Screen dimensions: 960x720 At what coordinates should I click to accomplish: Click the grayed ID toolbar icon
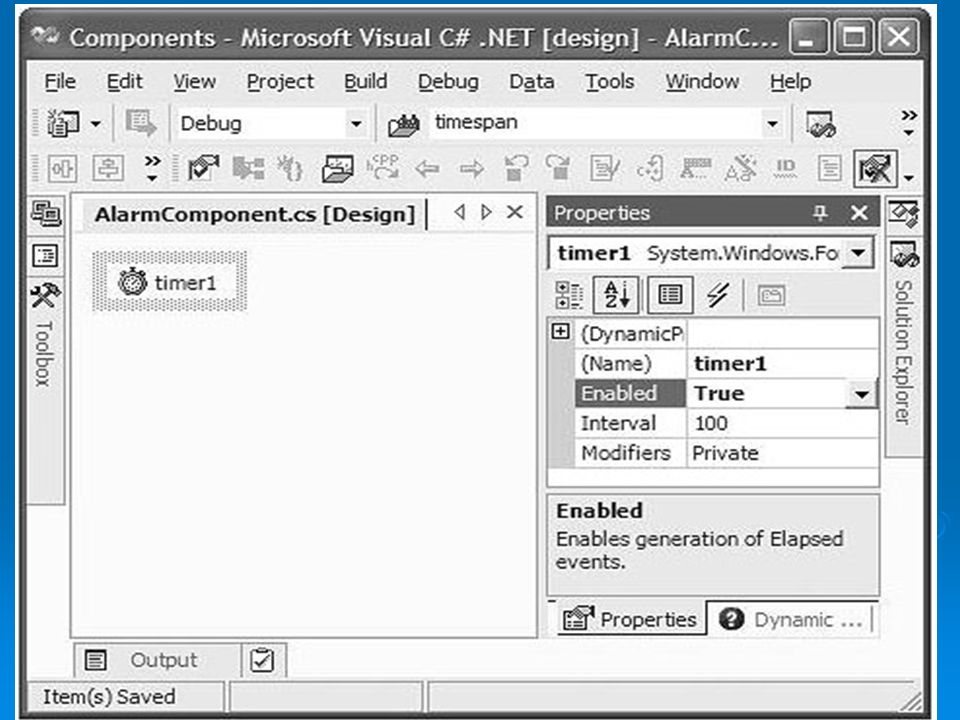tap(786, 168)
